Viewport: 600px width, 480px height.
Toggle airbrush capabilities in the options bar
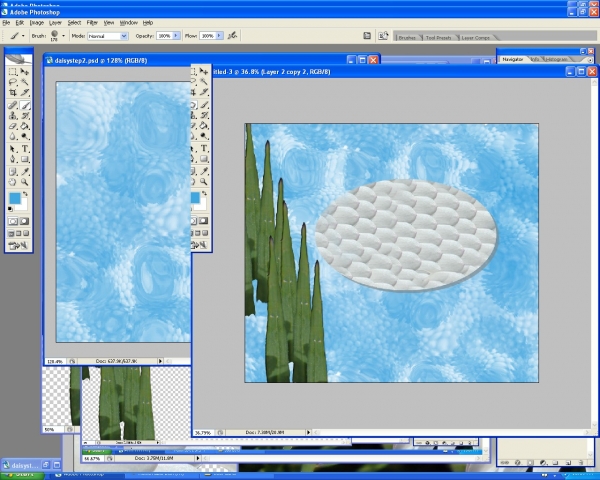pyautogui.click(x=232, y=36)
